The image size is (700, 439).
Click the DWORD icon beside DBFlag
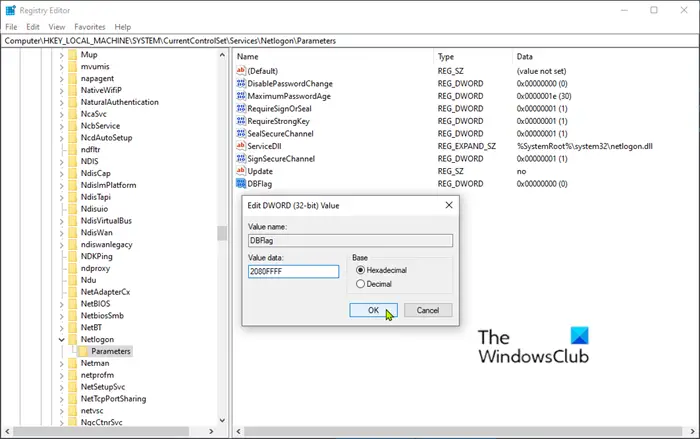point(241,184)
